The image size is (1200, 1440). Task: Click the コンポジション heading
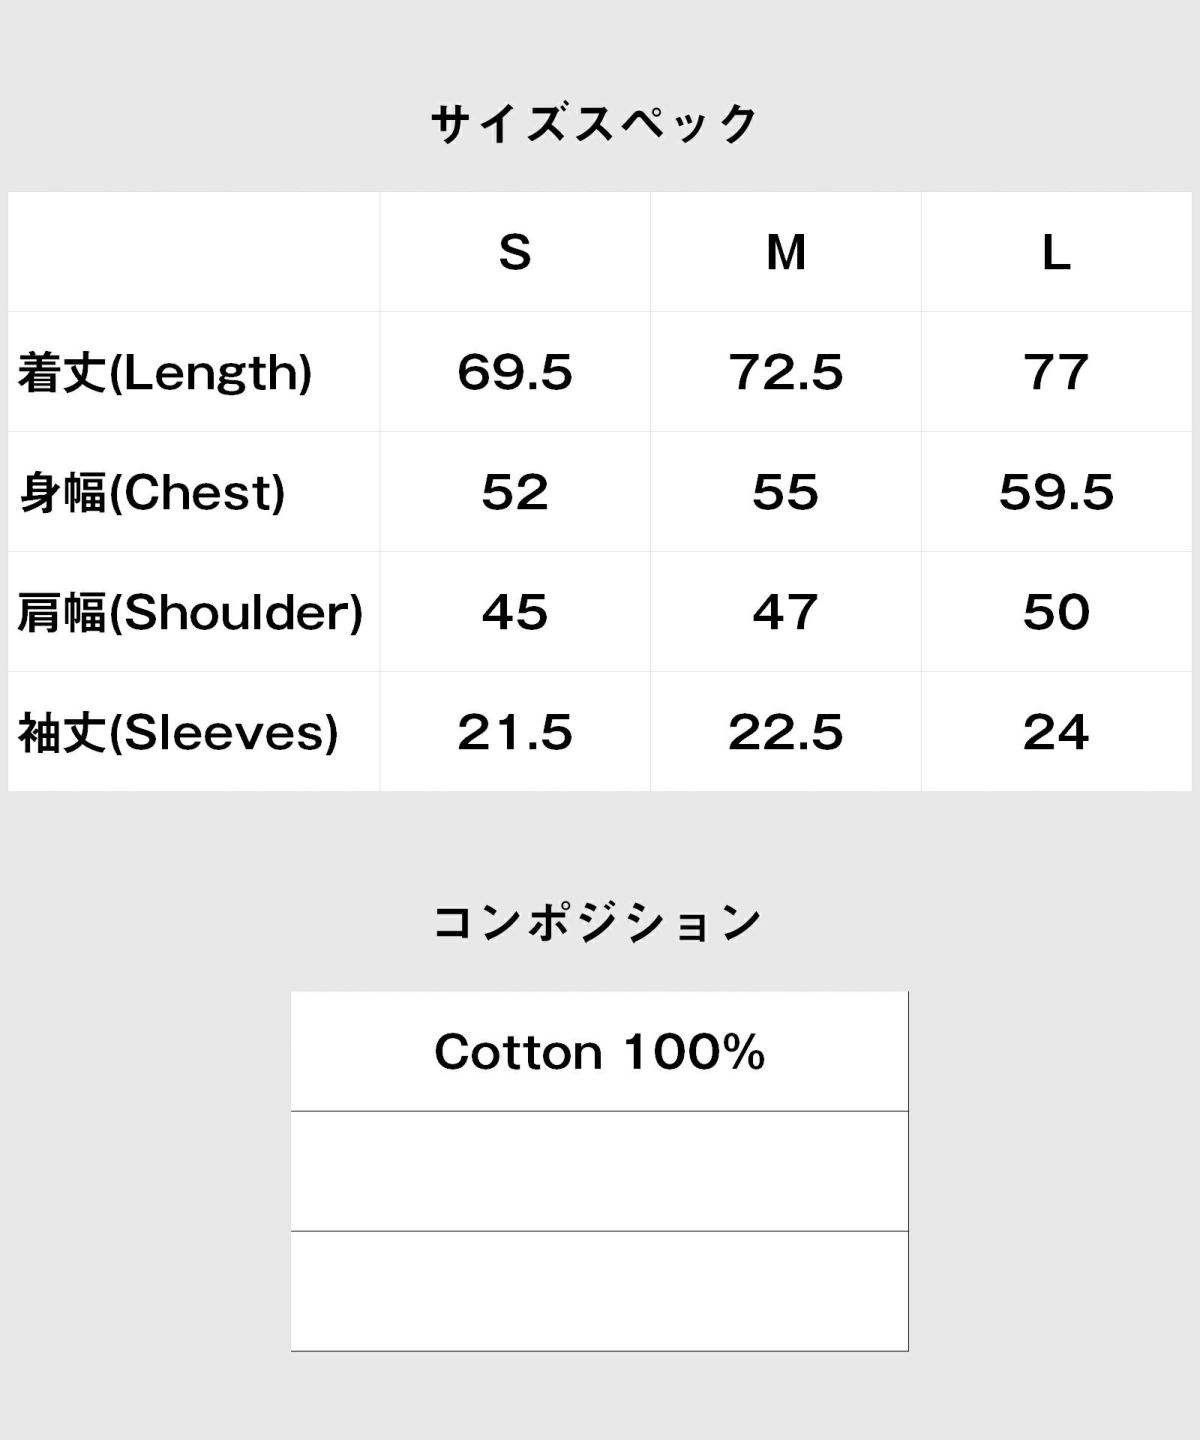[598, 922]
